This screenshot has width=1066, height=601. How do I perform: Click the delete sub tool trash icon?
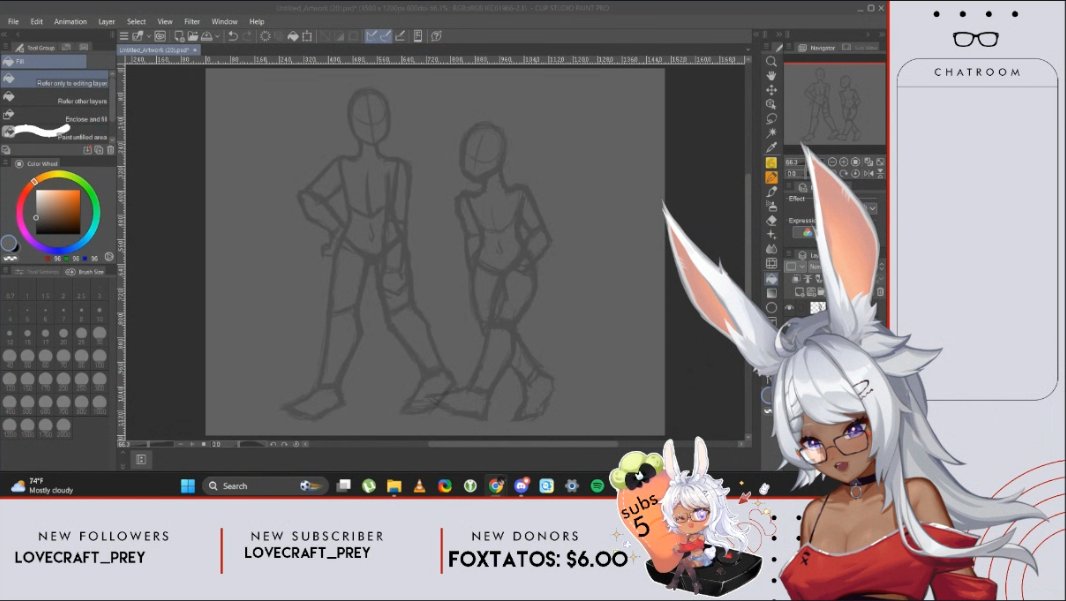[x=110, y=150]
